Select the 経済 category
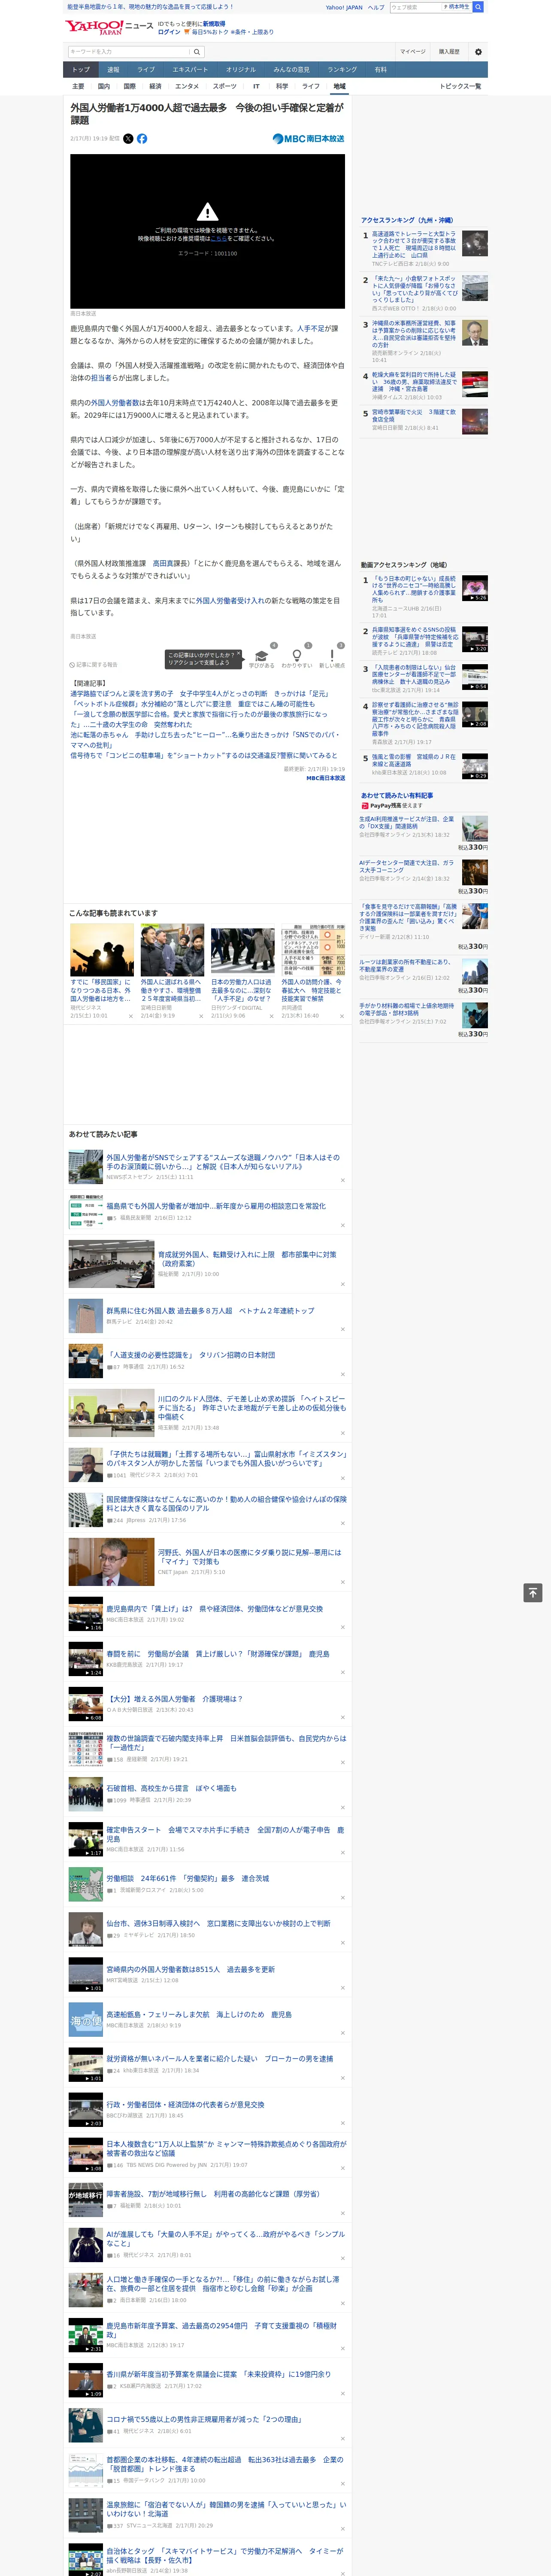This screenshot has width=551, height=2576. [155, 86]
